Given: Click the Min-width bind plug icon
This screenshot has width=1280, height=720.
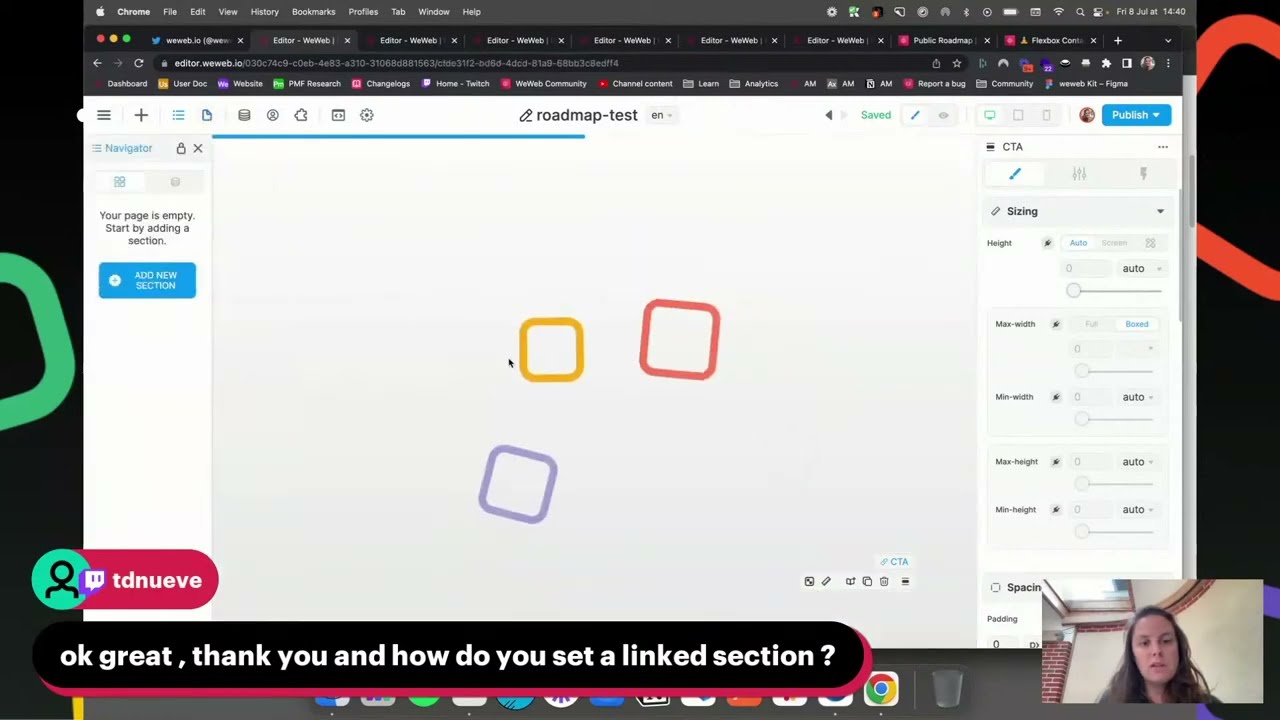Looking at the screenshot, I should point(1056,397).
